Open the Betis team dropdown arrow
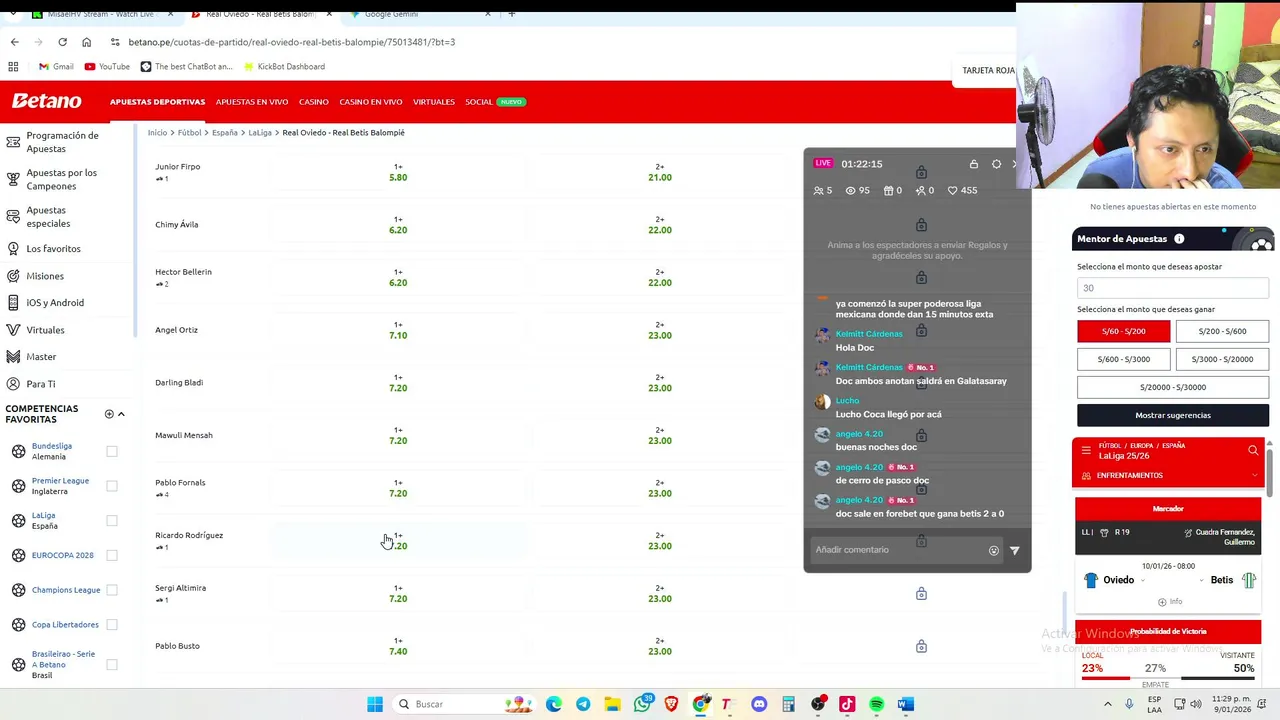Screen dimensions: 1280x720 [x=1202, y=580]
